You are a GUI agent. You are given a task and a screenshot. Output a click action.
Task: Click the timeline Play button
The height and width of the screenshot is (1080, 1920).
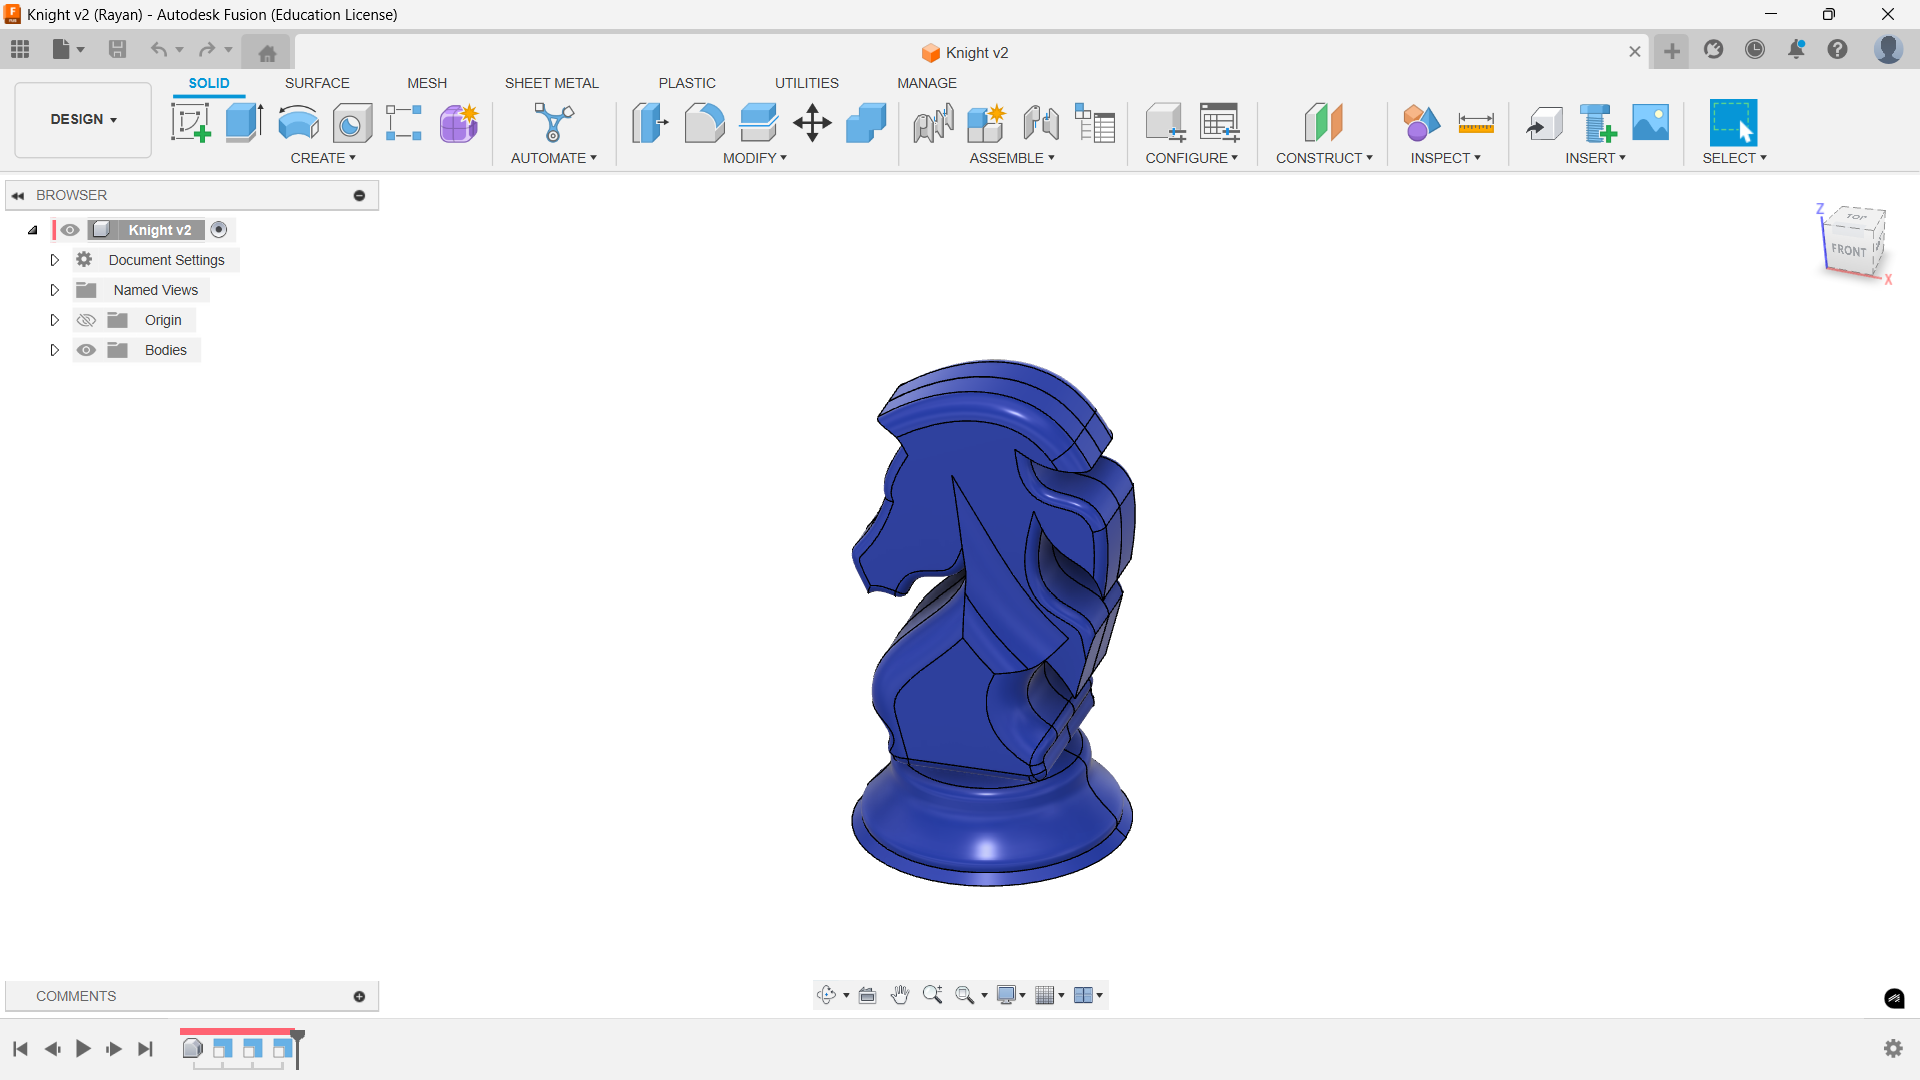(83, 1048)
